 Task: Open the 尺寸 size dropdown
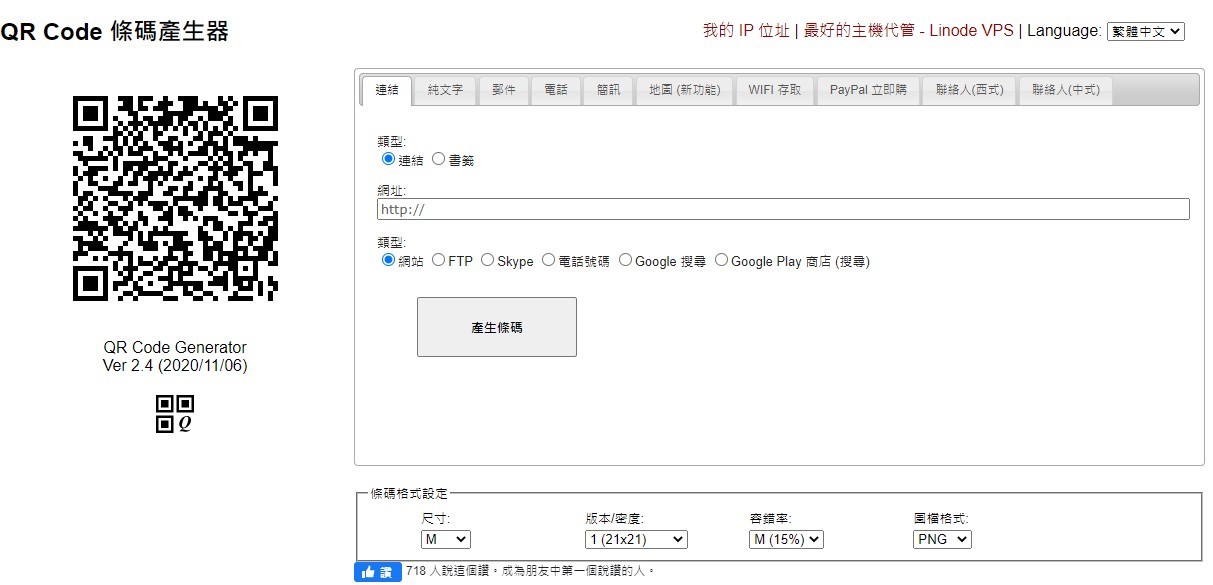[x=446, y=539]
